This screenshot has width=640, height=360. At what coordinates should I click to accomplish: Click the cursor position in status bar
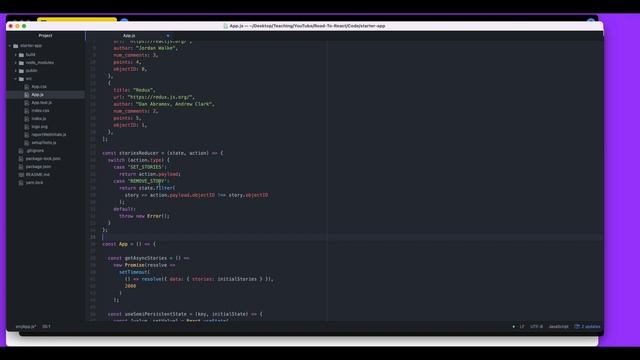click(x=46, y=327)
